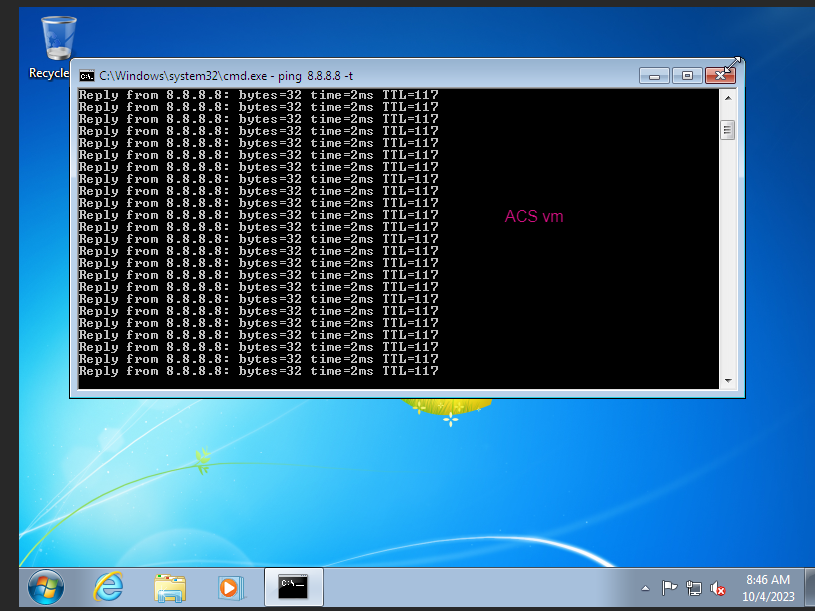Click the 'ACS vm' text in console
The width and height of the screenshot is (815, 611).
pos(534,216)
